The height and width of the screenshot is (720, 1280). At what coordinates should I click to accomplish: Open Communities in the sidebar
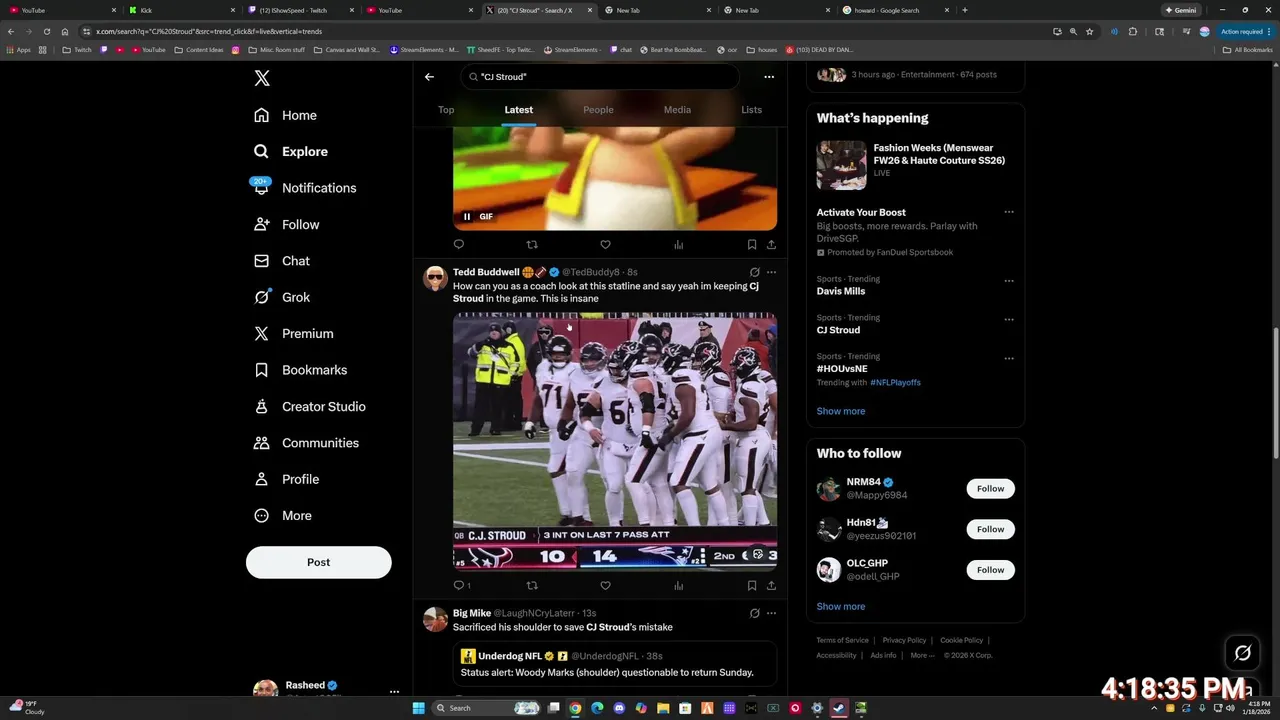coord(306,443)
